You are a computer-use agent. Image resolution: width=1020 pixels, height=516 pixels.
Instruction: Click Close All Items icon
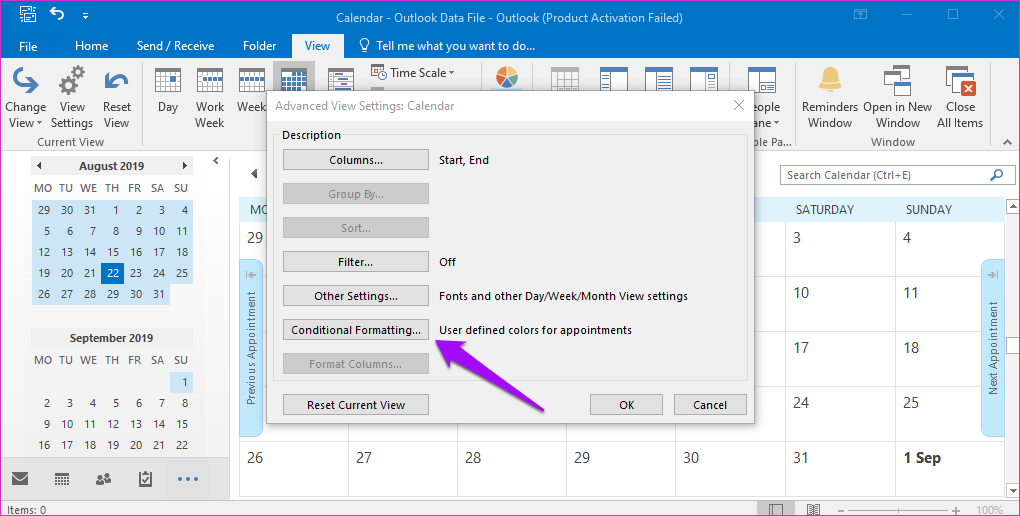[x=960, y=81]
